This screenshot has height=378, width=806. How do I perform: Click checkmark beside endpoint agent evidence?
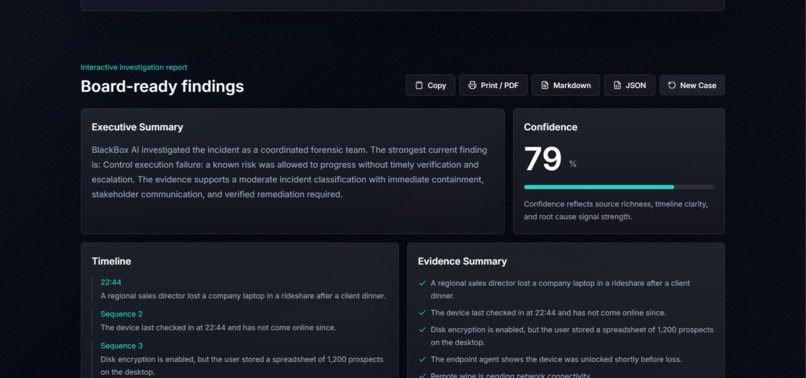pyautogui.click(x=423, y=359)
